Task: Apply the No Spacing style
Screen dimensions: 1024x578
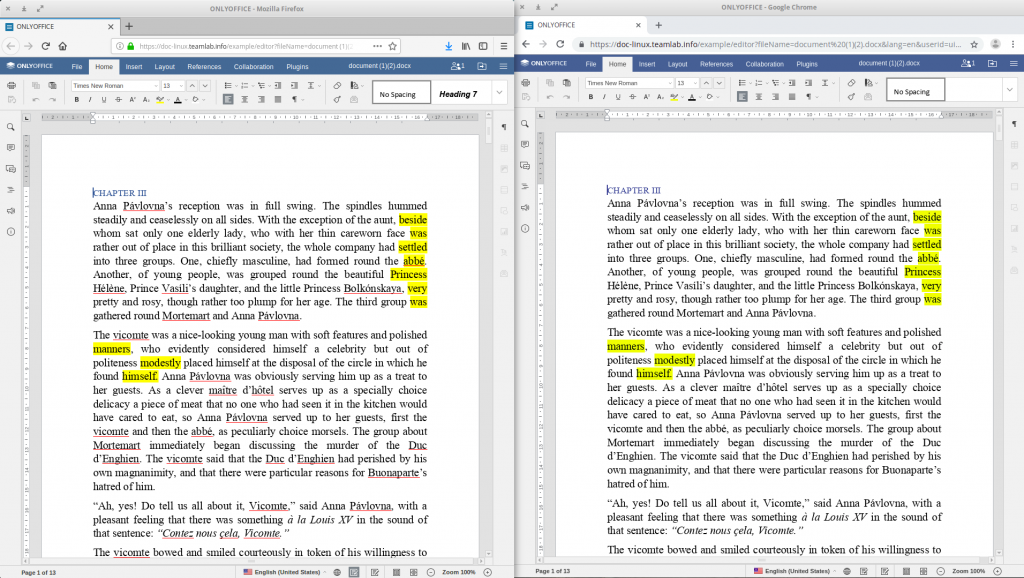Action: click(x=398, y=90)
